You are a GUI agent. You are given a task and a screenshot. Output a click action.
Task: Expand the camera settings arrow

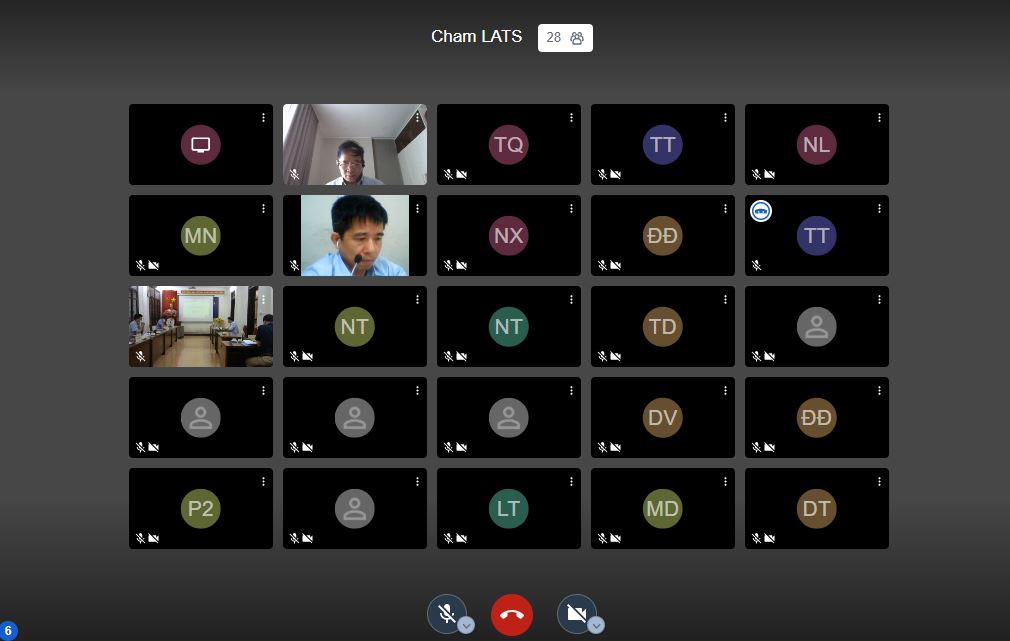pos(596,625)
